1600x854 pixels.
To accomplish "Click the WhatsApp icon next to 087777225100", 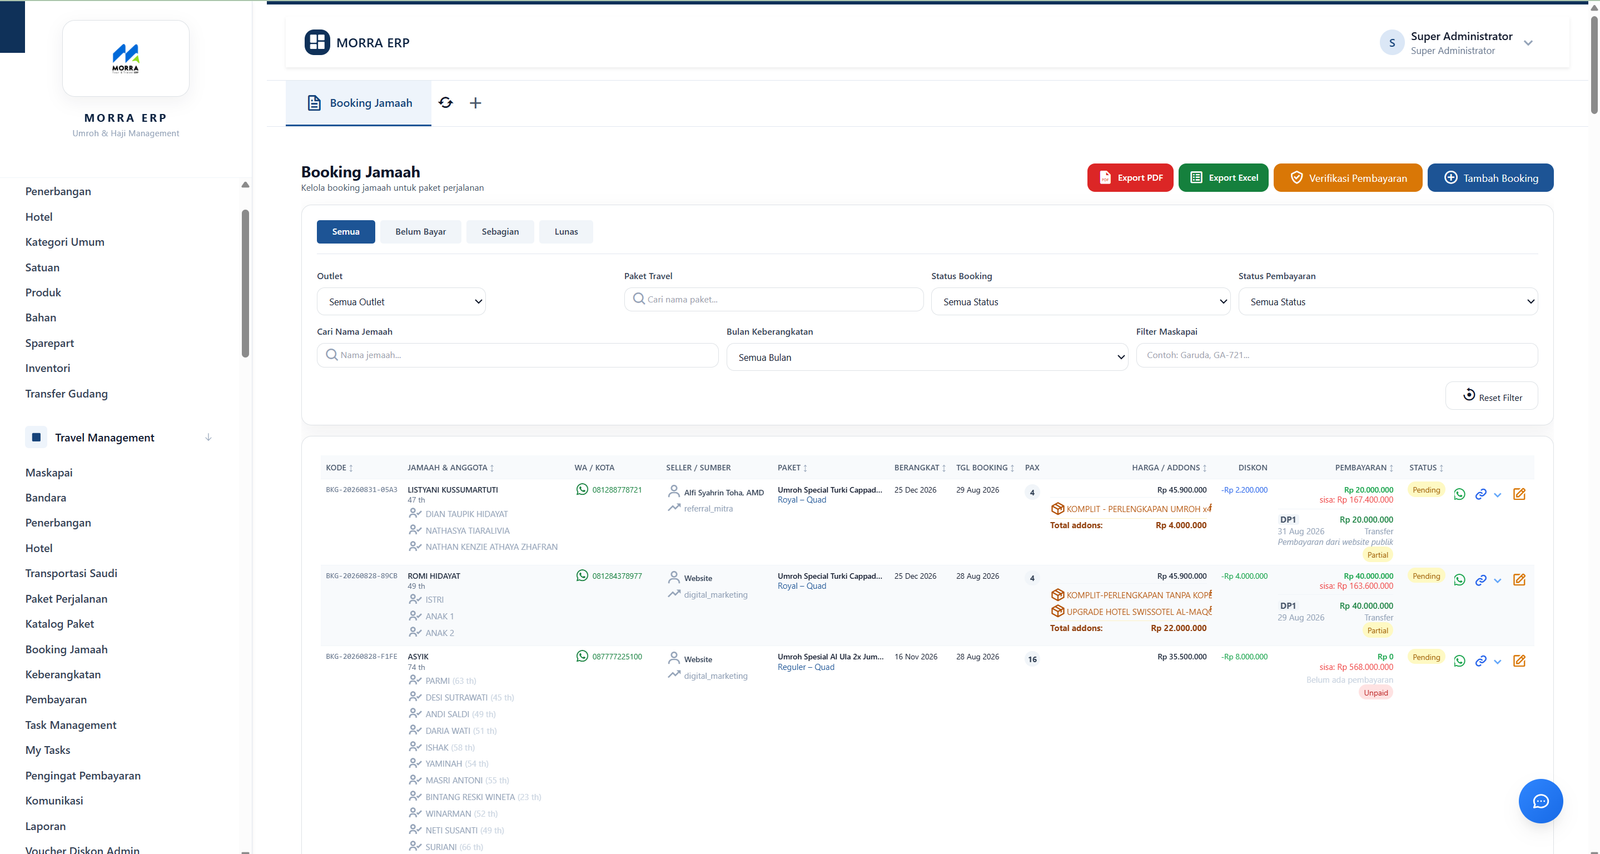I will point(582,657).
